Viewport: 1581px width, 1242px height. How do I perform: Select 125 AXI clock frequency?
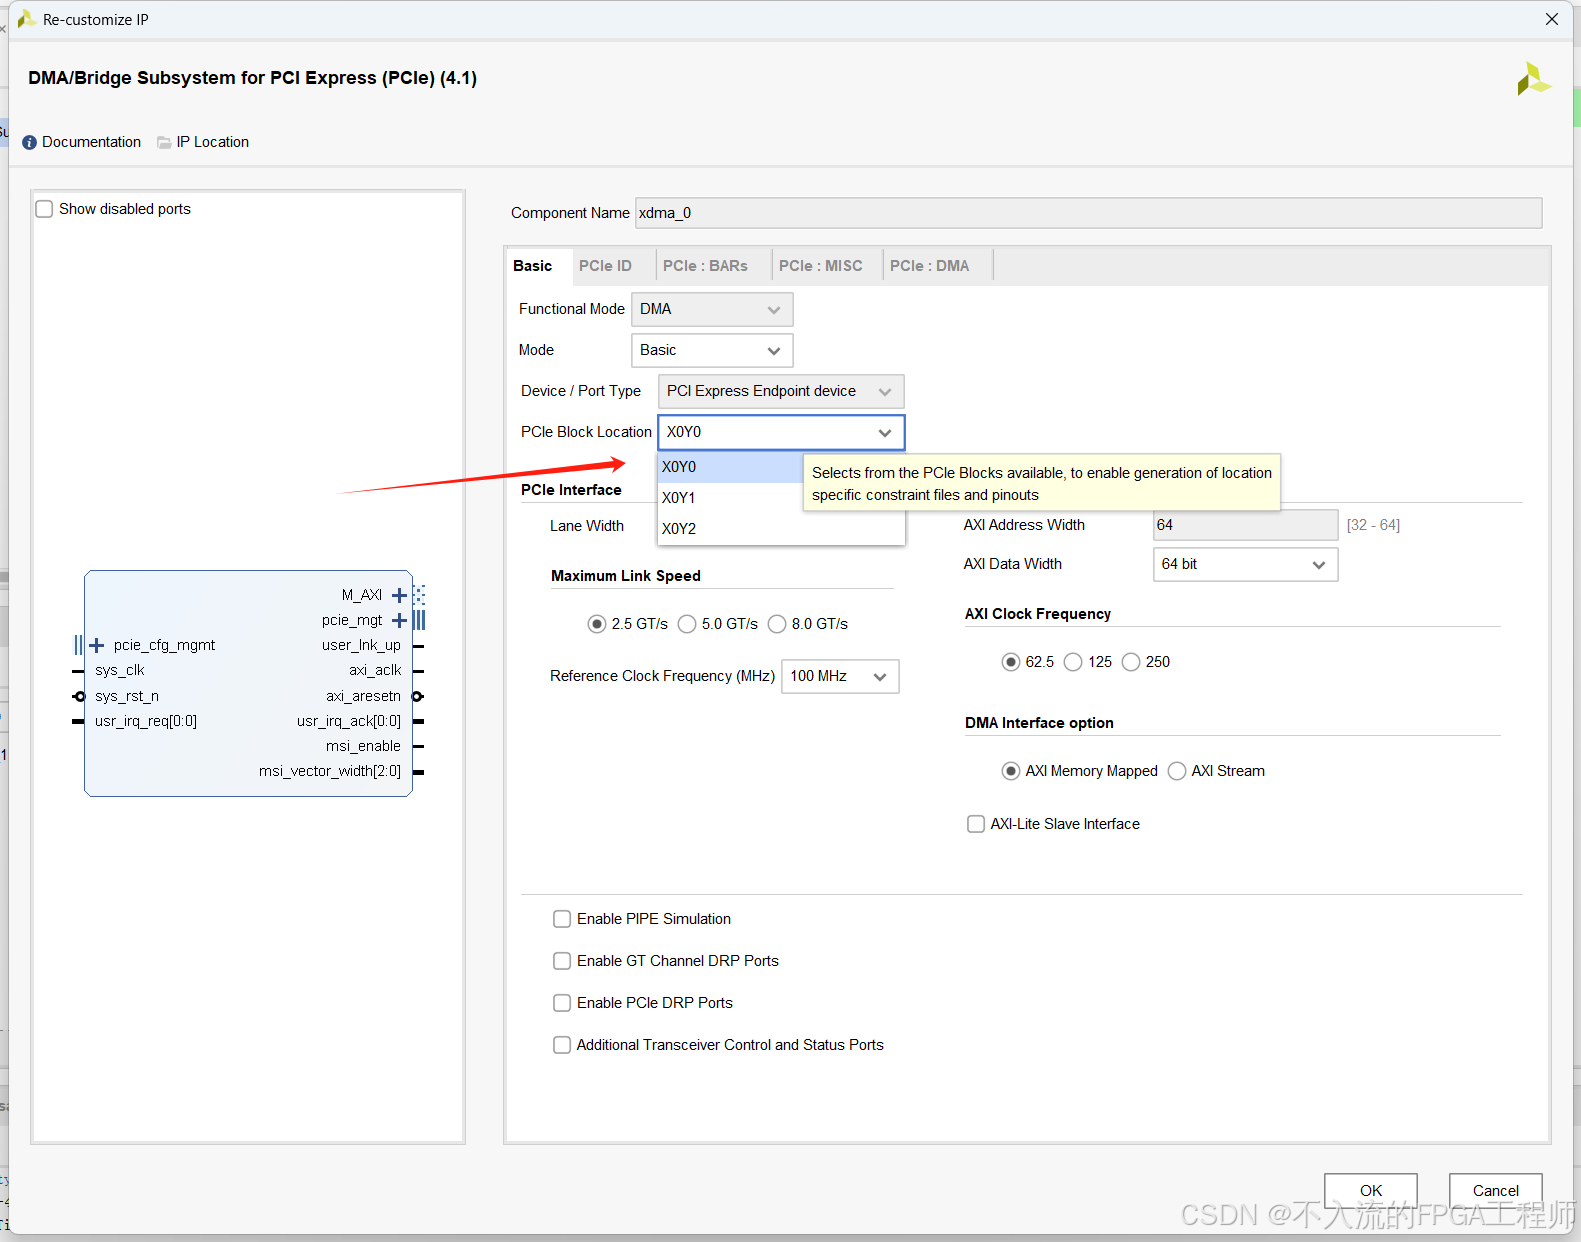1073,662
